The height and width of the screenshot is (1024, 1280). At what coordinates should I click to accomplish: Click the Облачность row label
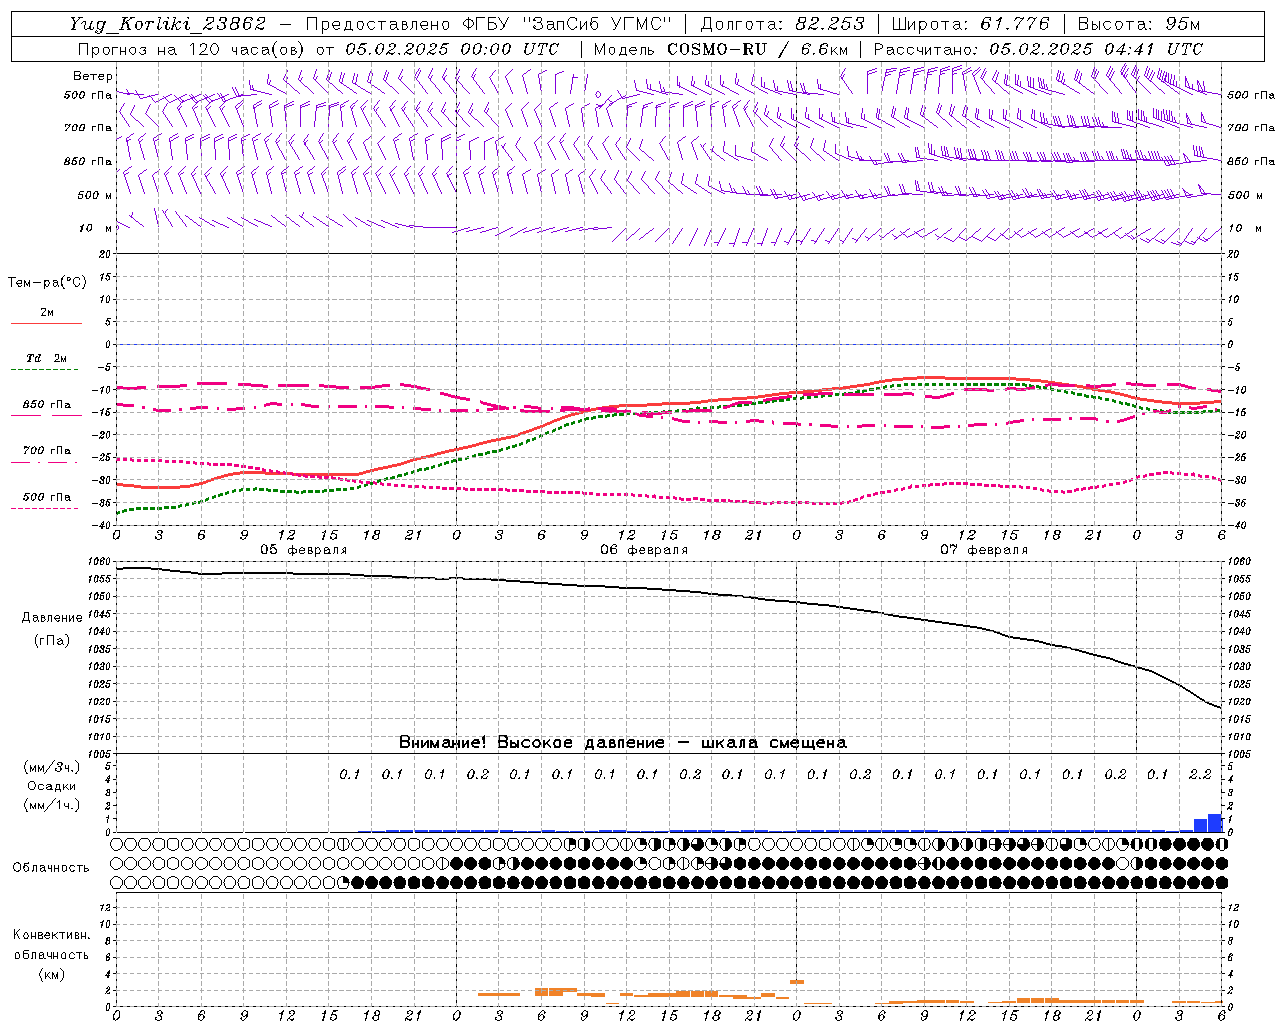pos(51,867)
